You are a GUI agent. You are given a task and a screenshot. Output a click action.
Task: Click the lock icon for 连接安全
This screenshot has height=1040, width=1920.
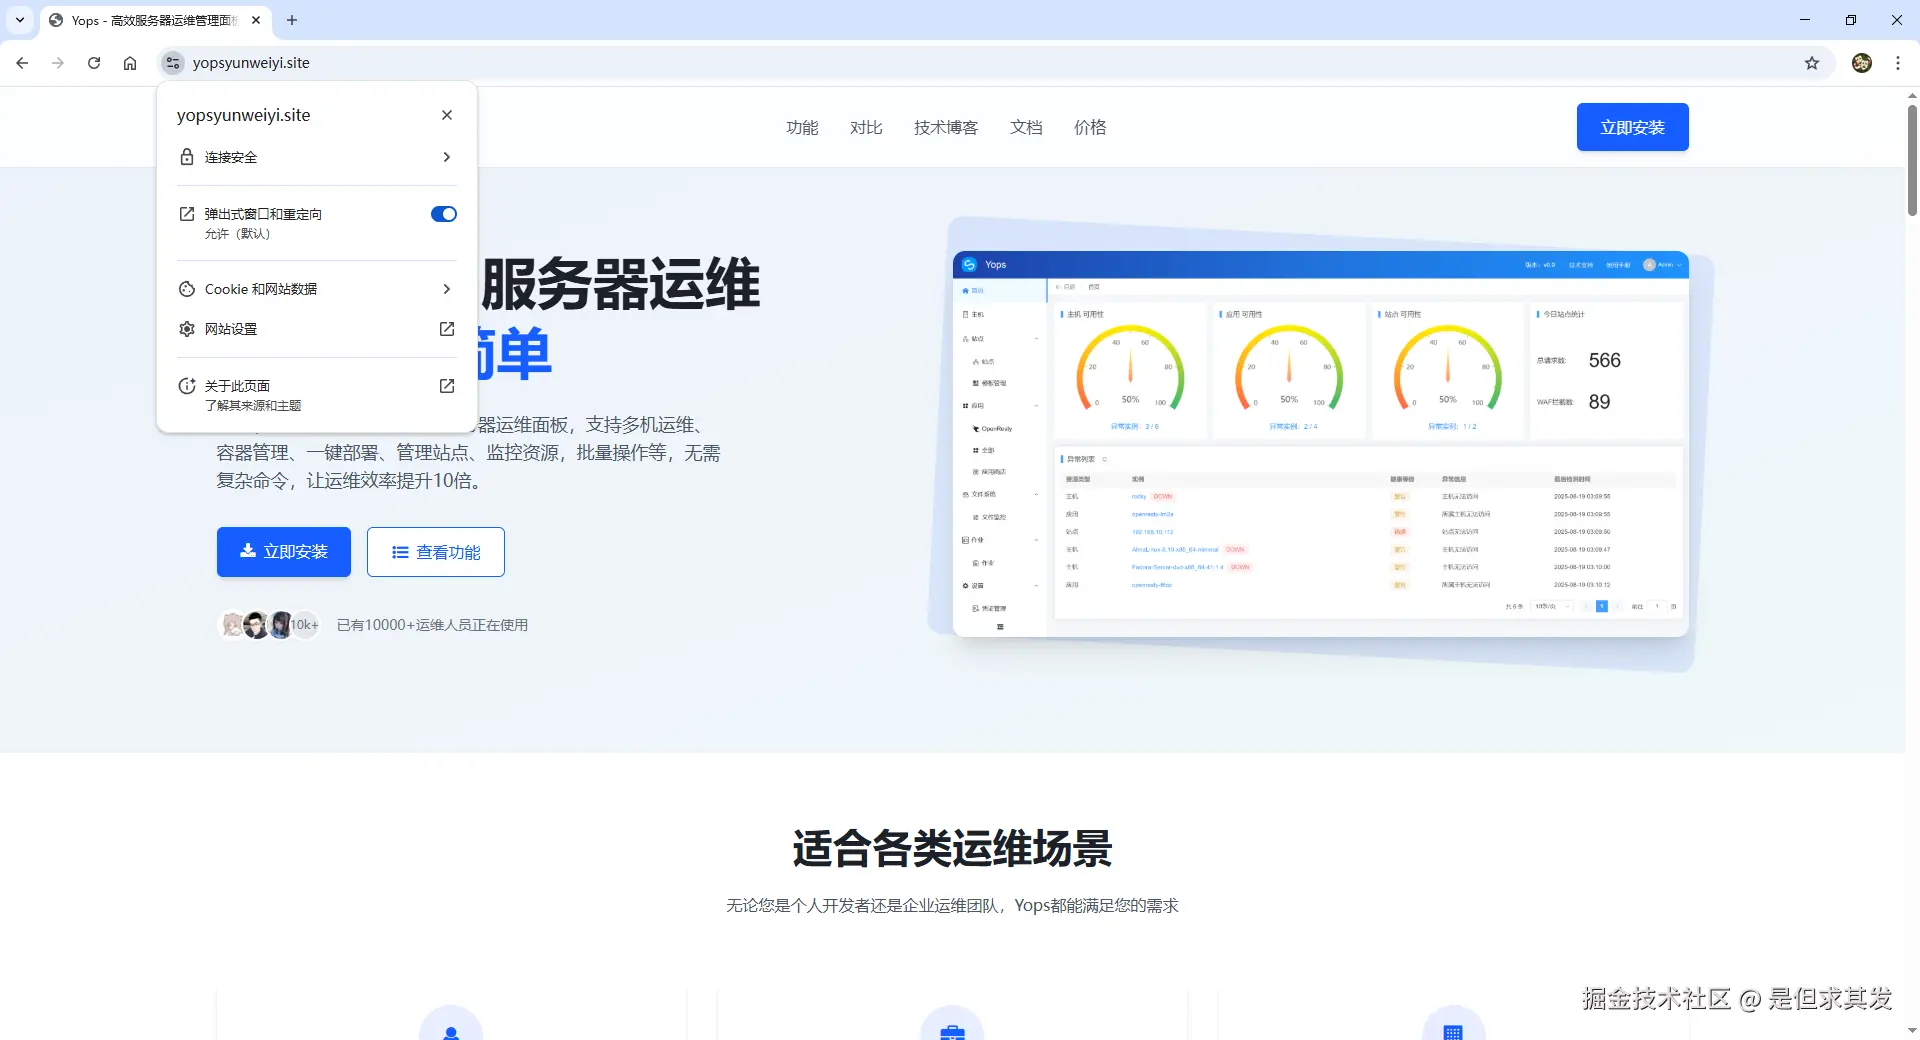pos(187,156)
